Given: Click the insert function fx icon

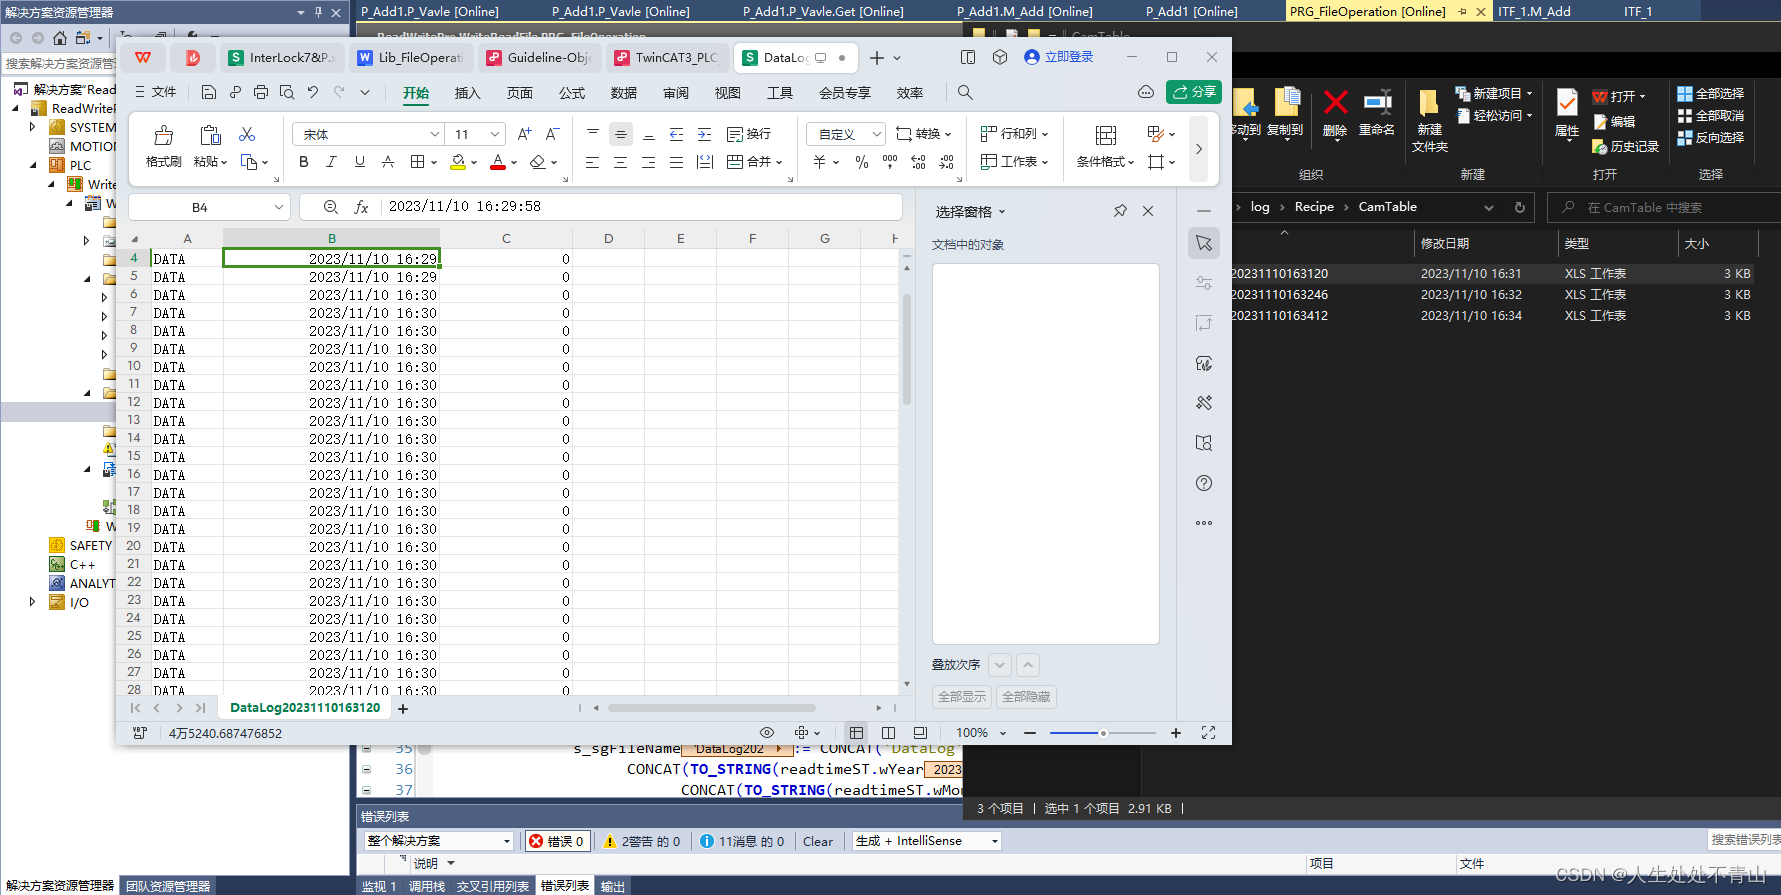Looking at the screenshot, I should [x=361, y=207].
